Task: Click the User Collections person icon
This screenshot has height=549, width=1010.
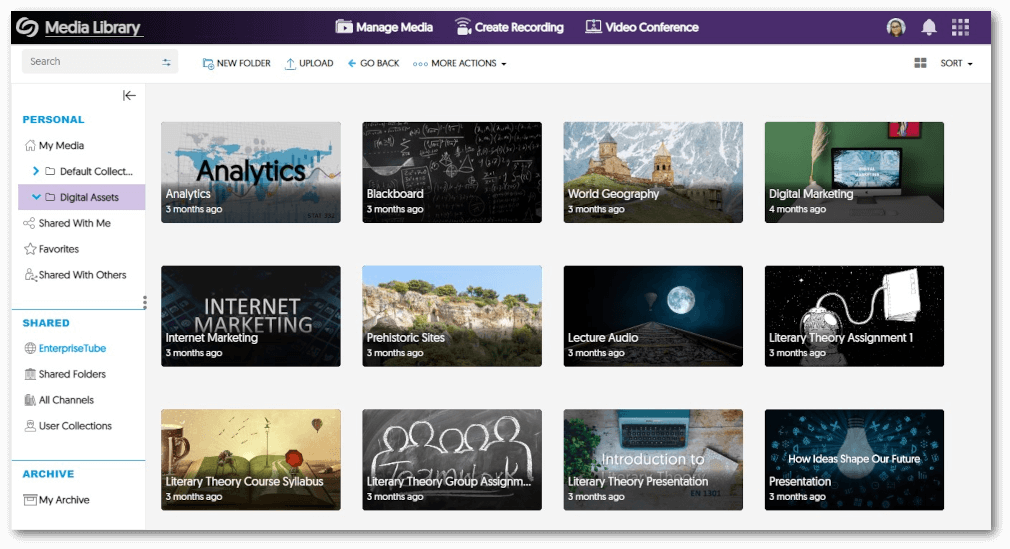Action: pyautogui.click(x=30, y=425)
